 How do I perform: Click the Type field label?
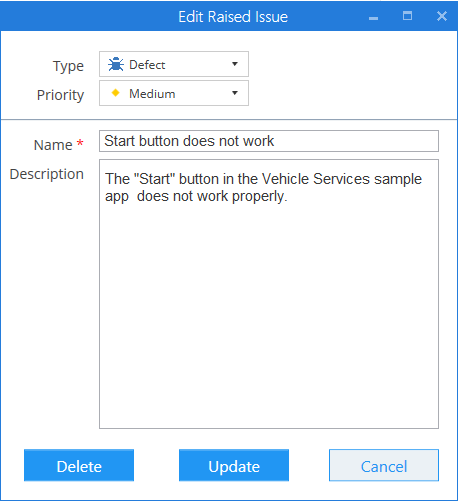[x=68, y=66]
